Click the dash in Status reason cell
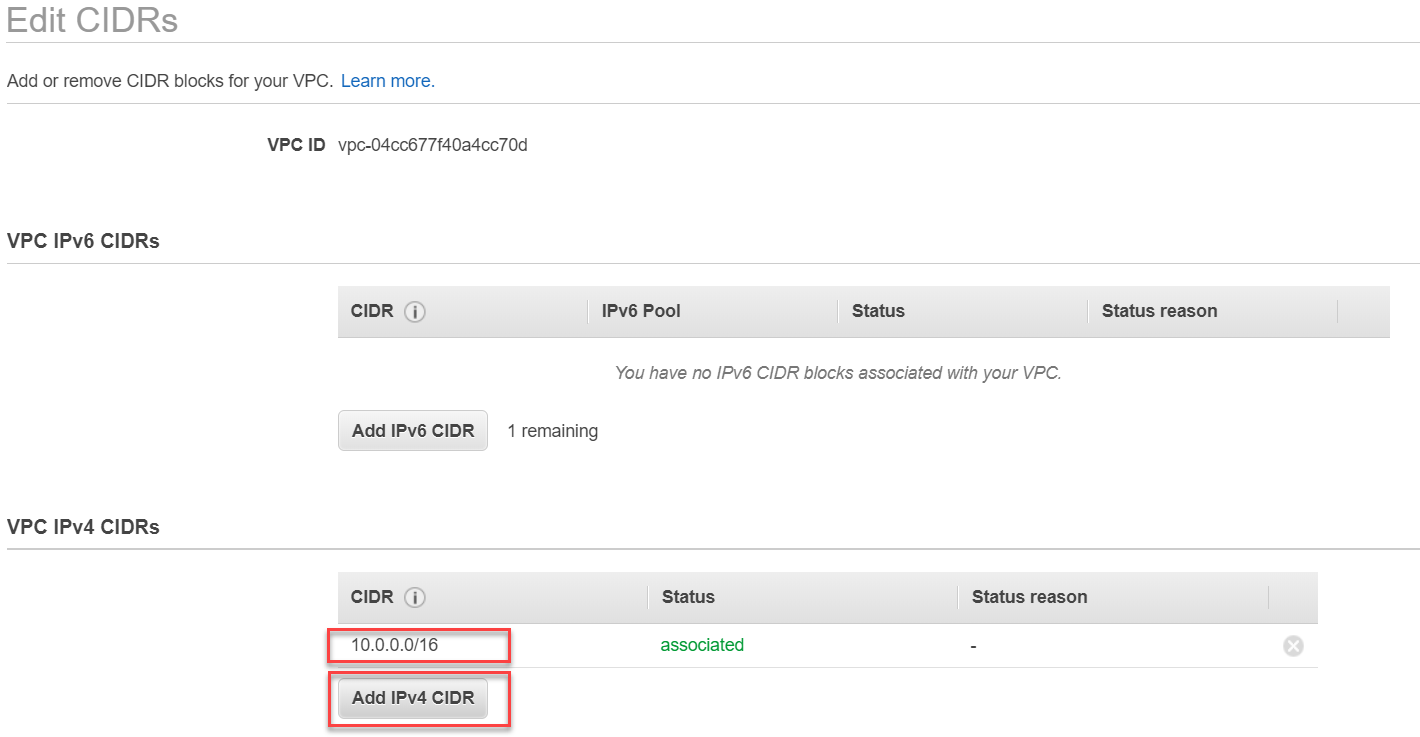Viewport: 1420px width, 737px height. point(973,646)
